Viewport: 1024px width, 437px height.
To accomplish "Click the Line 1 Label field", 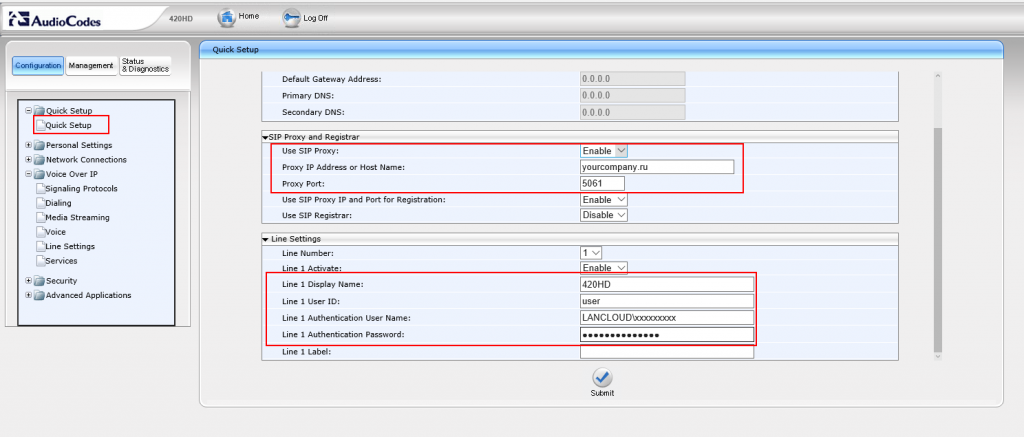I will pyautogui.click(x=666, y=352).
